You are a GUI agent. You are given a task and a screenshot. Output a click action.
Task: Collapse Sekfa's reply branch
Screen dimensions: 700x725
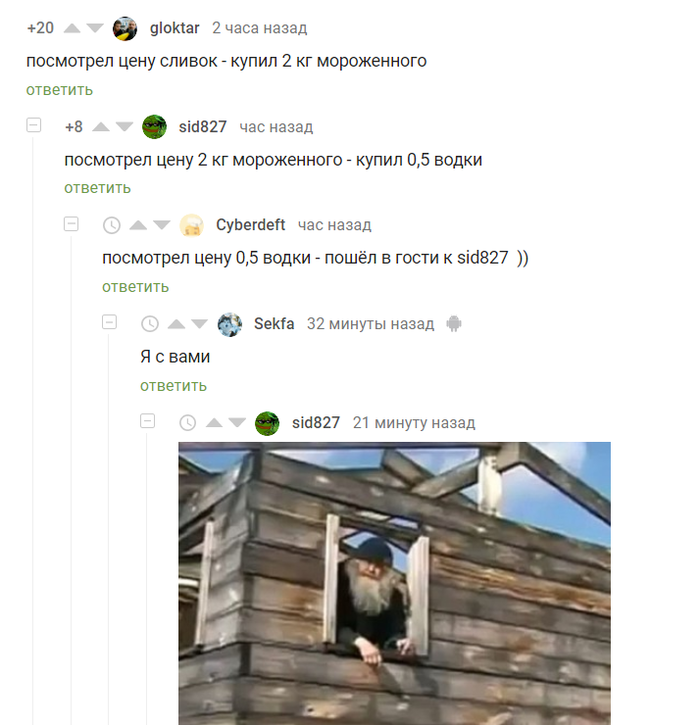point(110,322)
